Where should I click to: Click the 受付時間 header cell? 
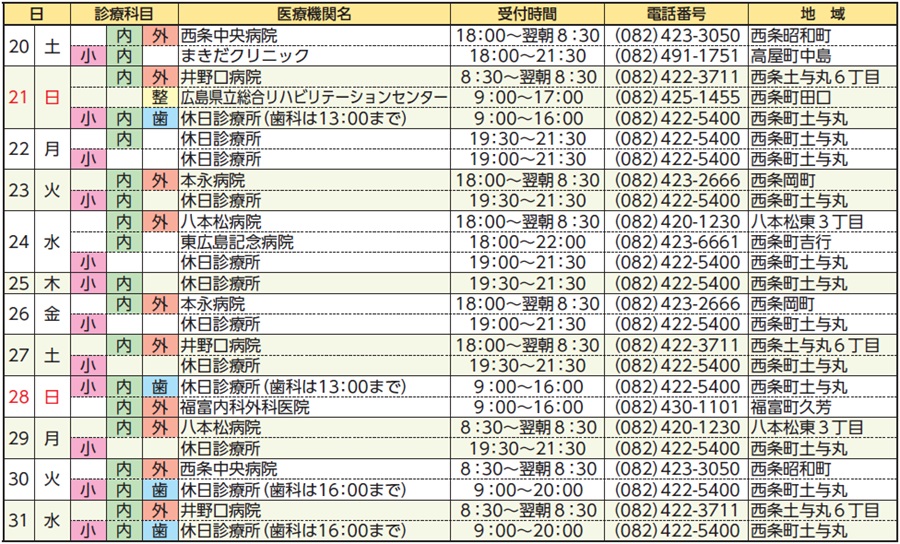click(527, 13)
